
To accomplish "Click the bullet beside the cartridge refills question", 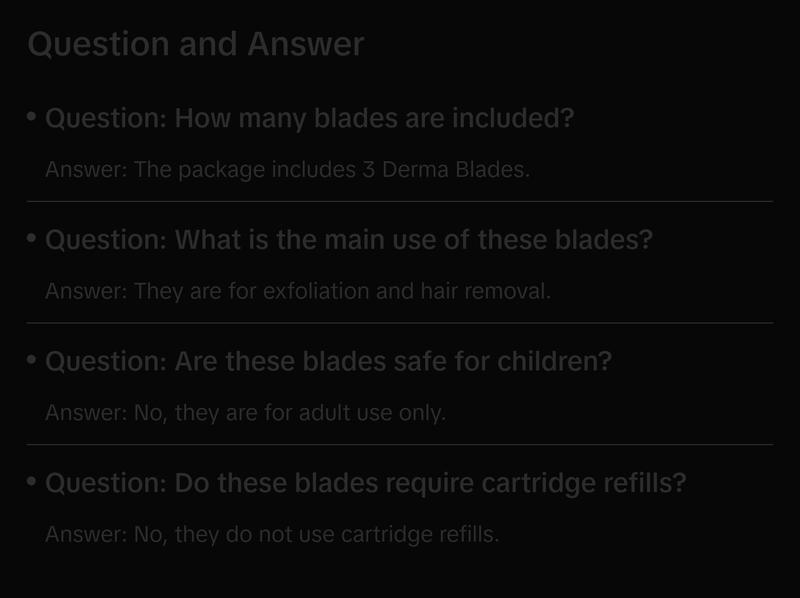I will click(33, 482).
